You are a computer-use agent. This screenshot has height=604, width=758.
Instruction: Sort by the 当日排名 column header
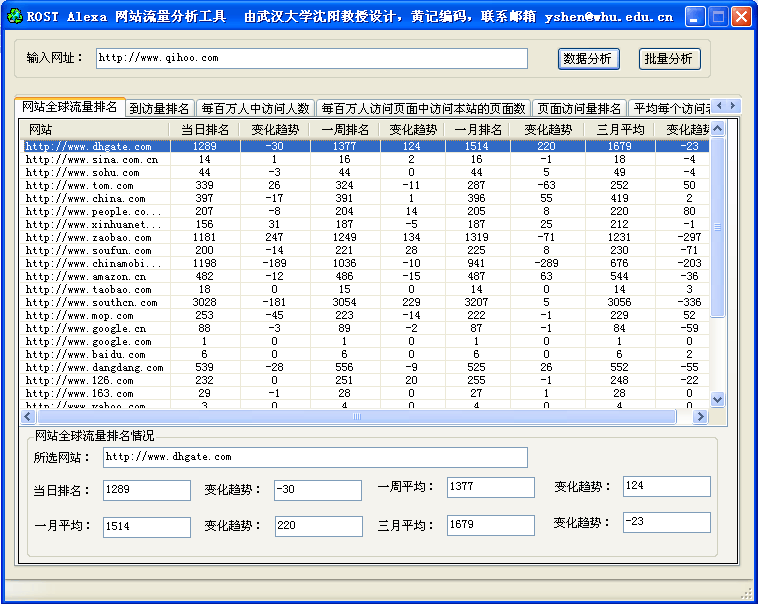[205, 130]
